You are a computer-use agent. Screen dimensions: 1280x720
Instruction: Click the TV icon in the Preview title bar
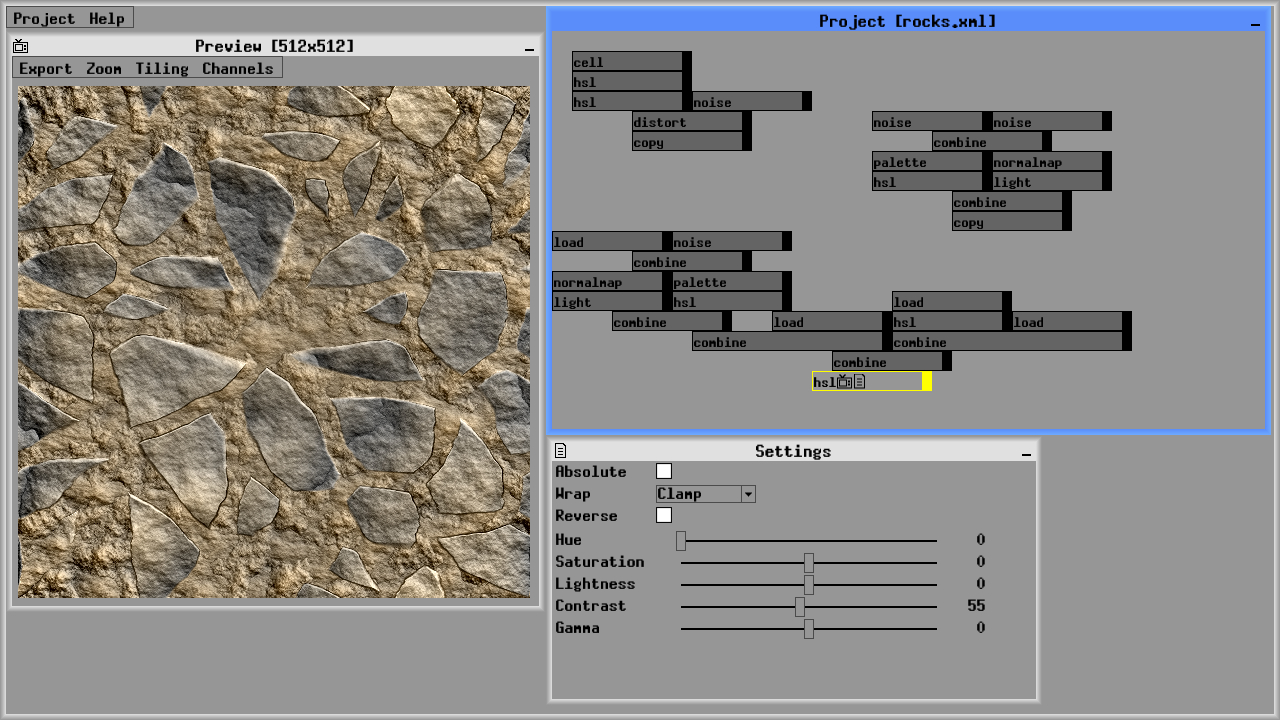[20, 45]
